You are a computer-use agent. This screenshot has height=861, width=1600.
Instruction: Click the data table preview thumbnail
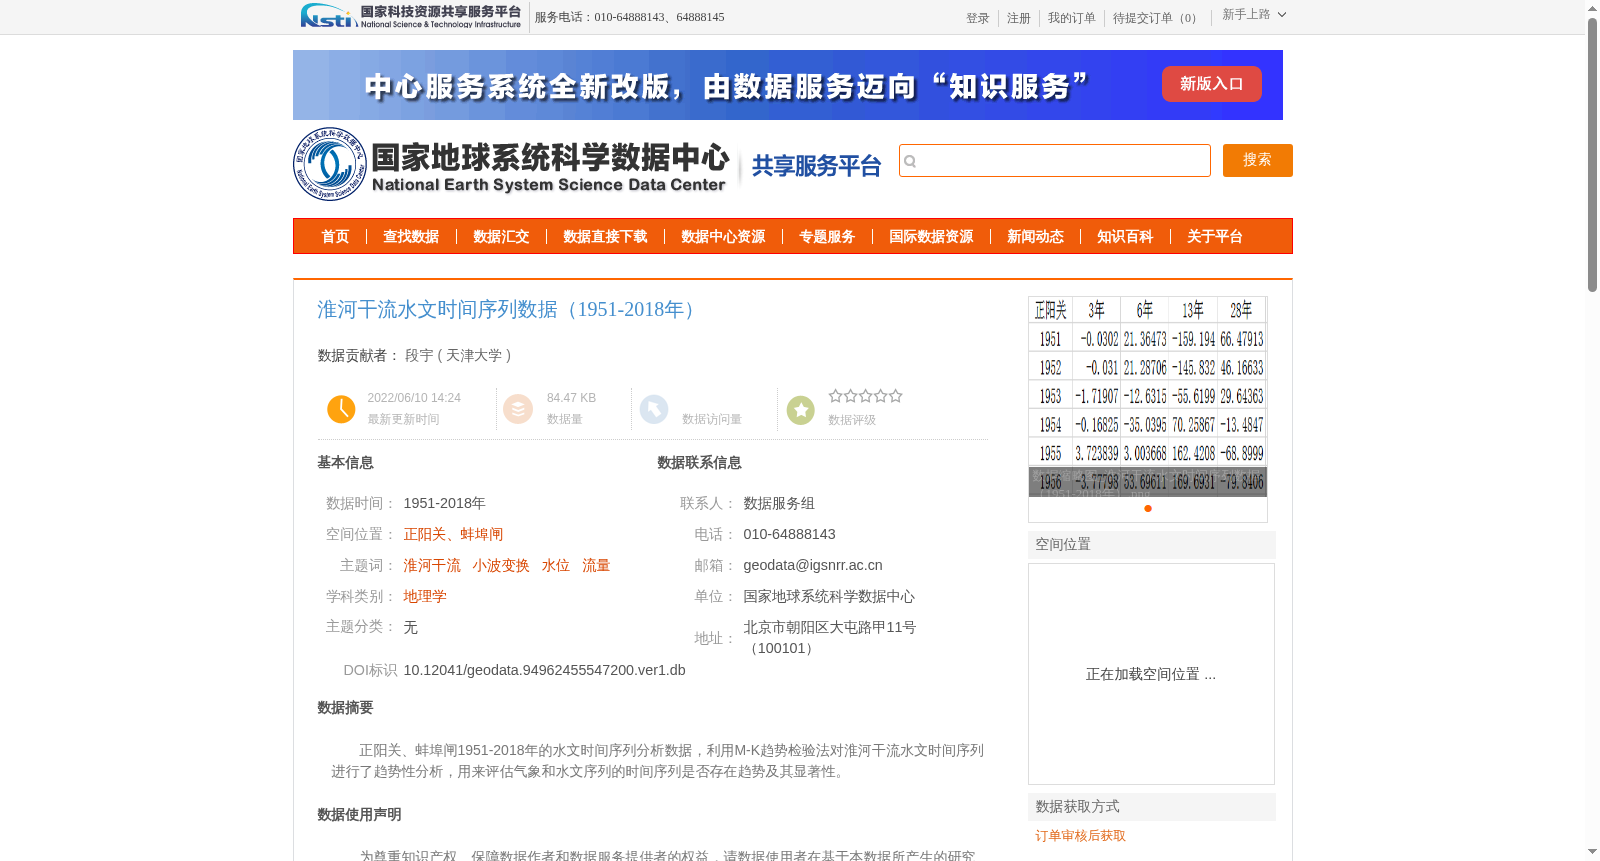1148,396
